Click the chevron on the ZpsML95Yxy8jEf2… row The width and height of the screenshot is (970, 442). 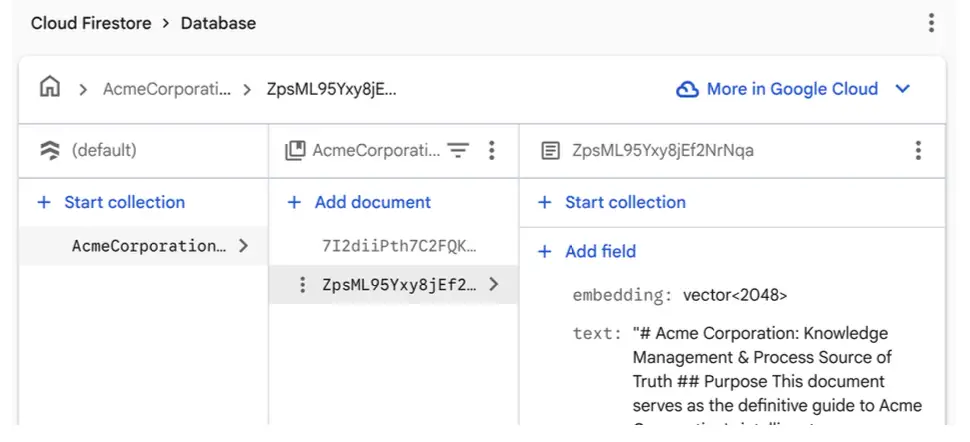(x=493, y=284)
